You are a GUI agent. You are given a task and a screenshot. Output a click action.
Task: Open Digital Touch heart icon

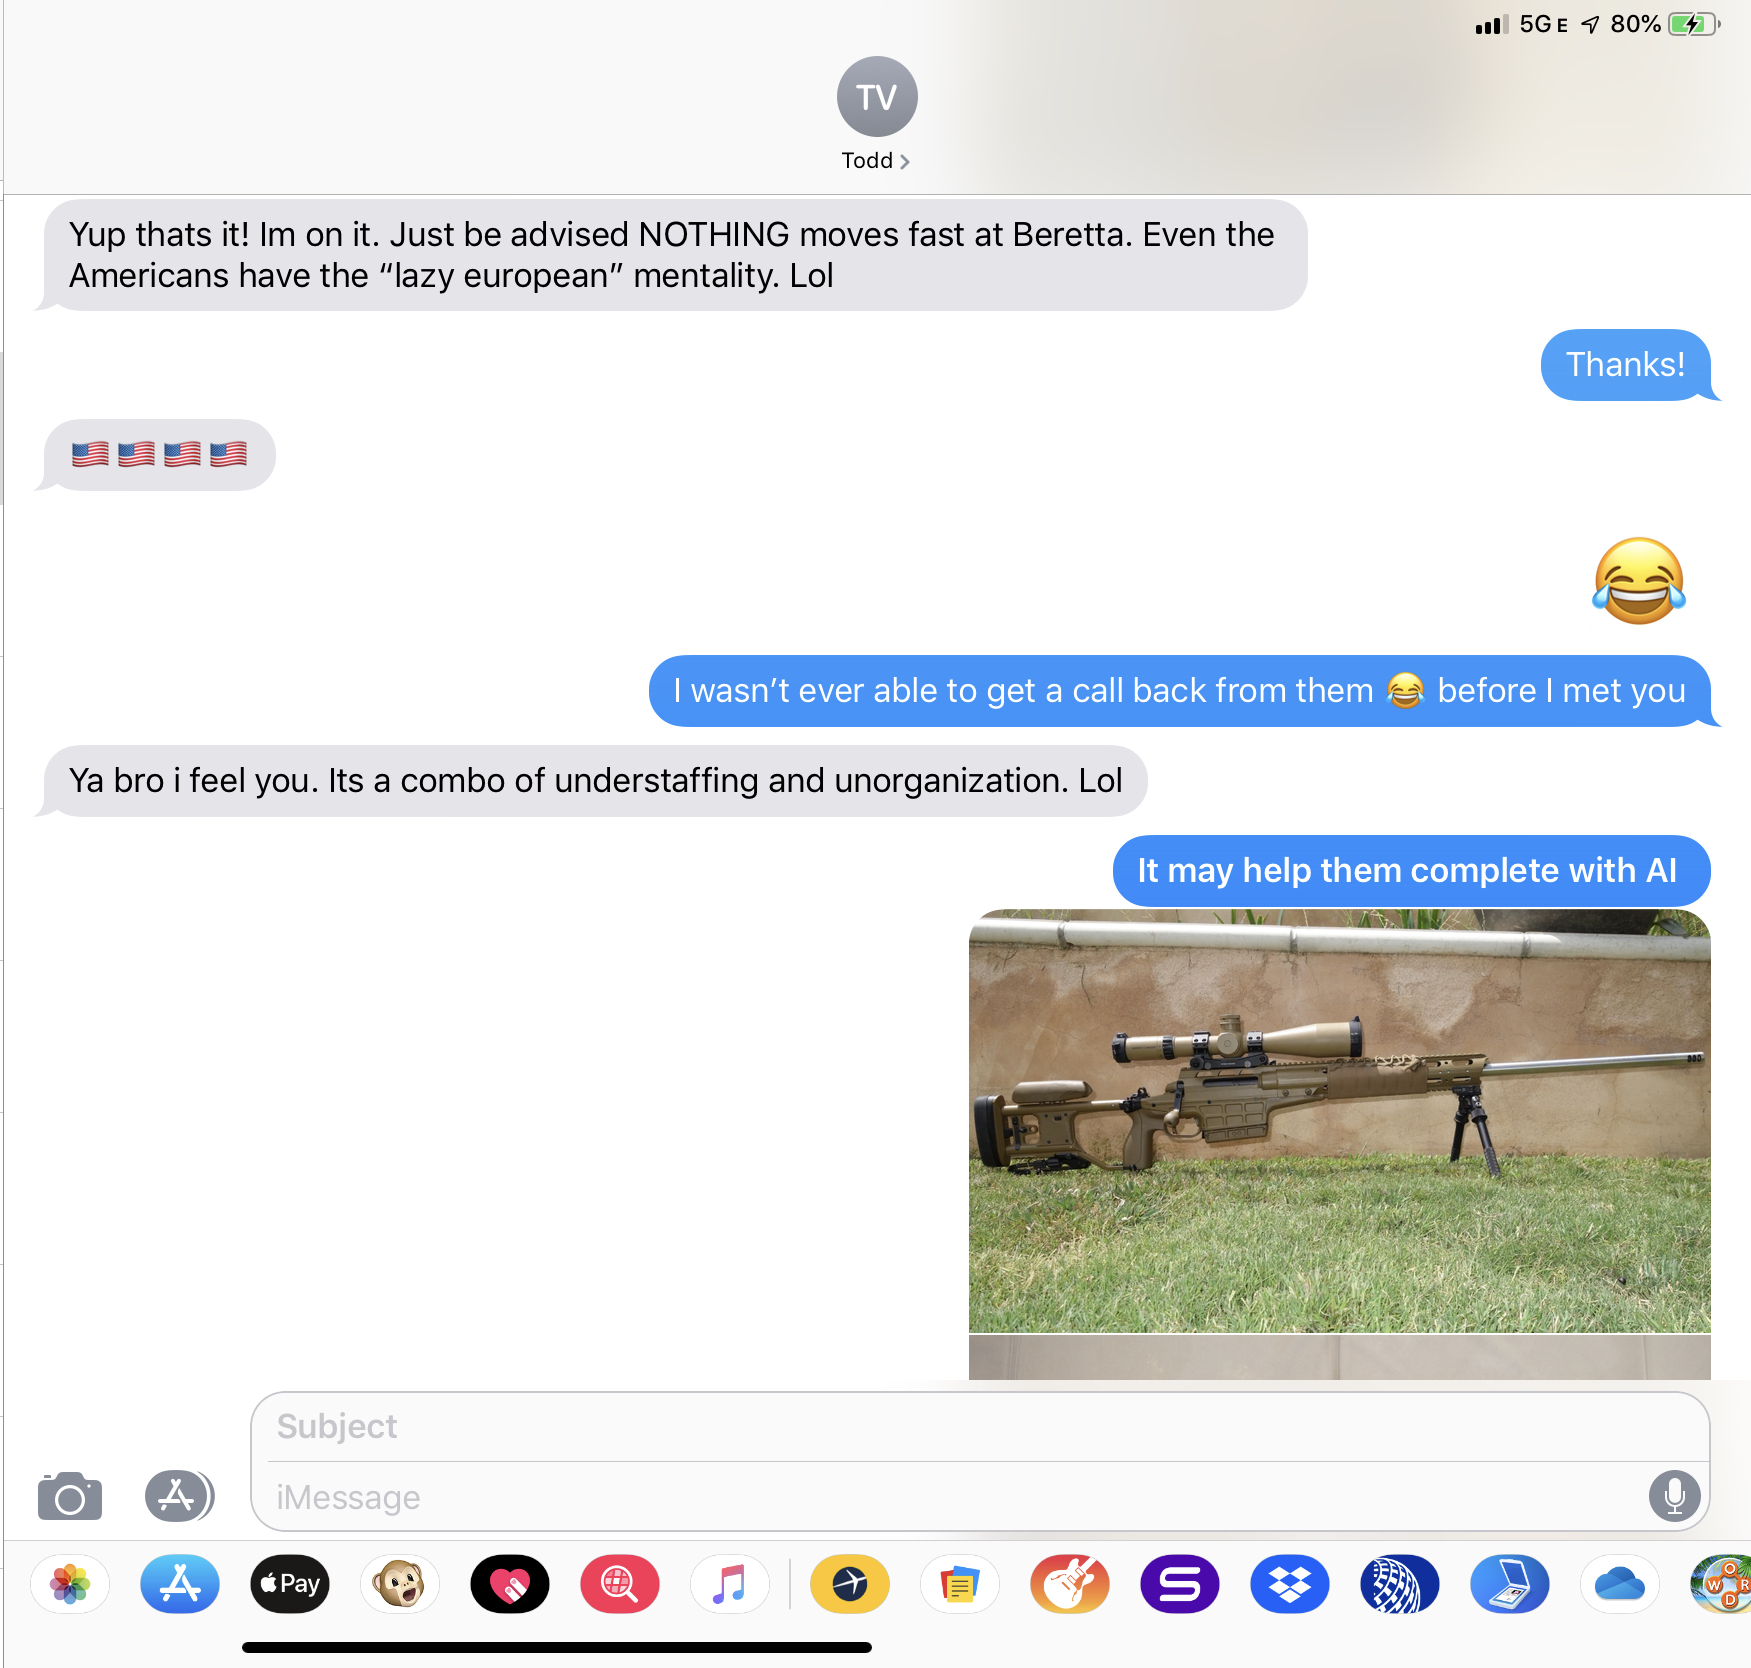pos(510,1584)
